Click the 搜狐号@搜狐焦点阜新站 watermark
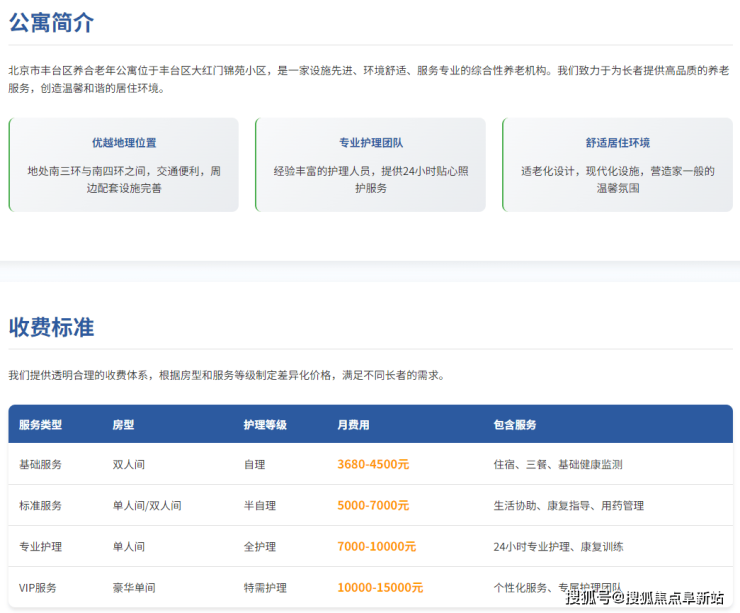Image resolution: width=740 pixels, height=613 pixels. pos(644,598)
